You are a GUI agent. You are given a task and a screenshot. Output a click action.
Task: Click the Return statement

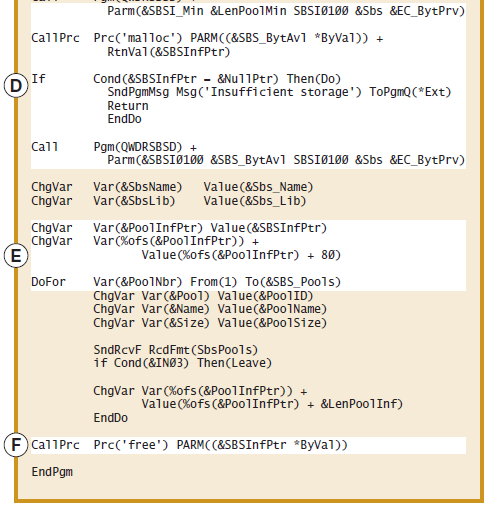click(128, 106)
